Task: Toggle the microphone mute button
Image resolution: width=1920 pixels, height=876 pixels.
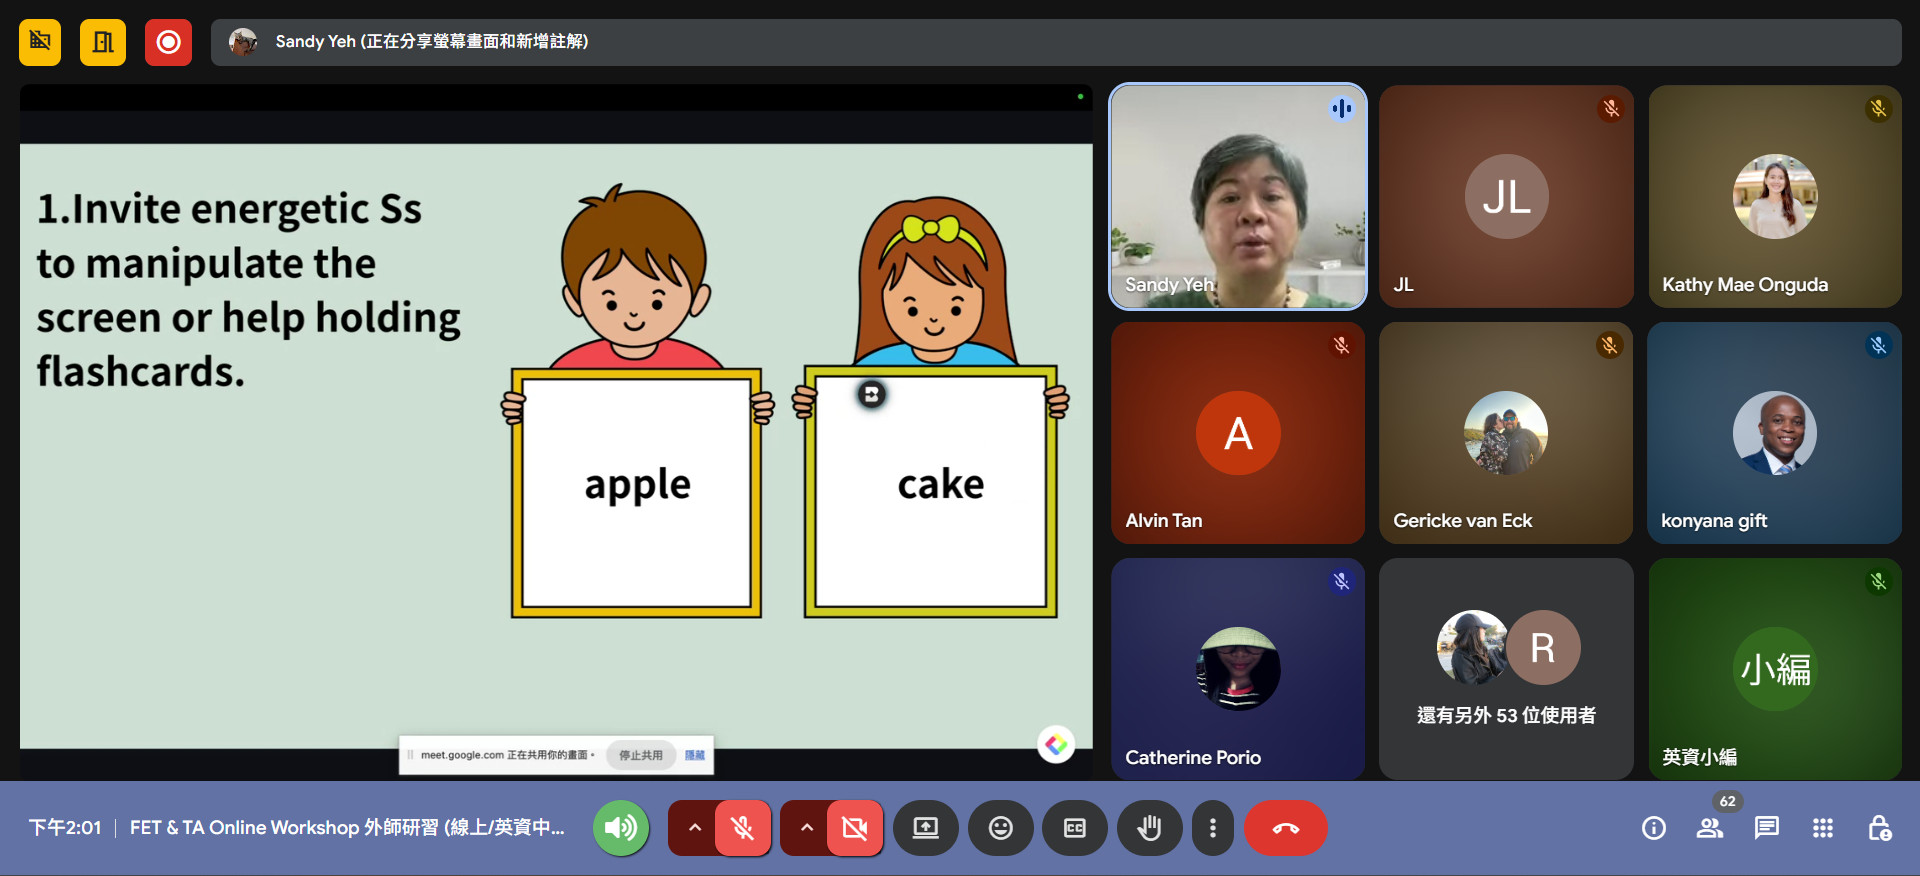Action: (x=742, y=828)
